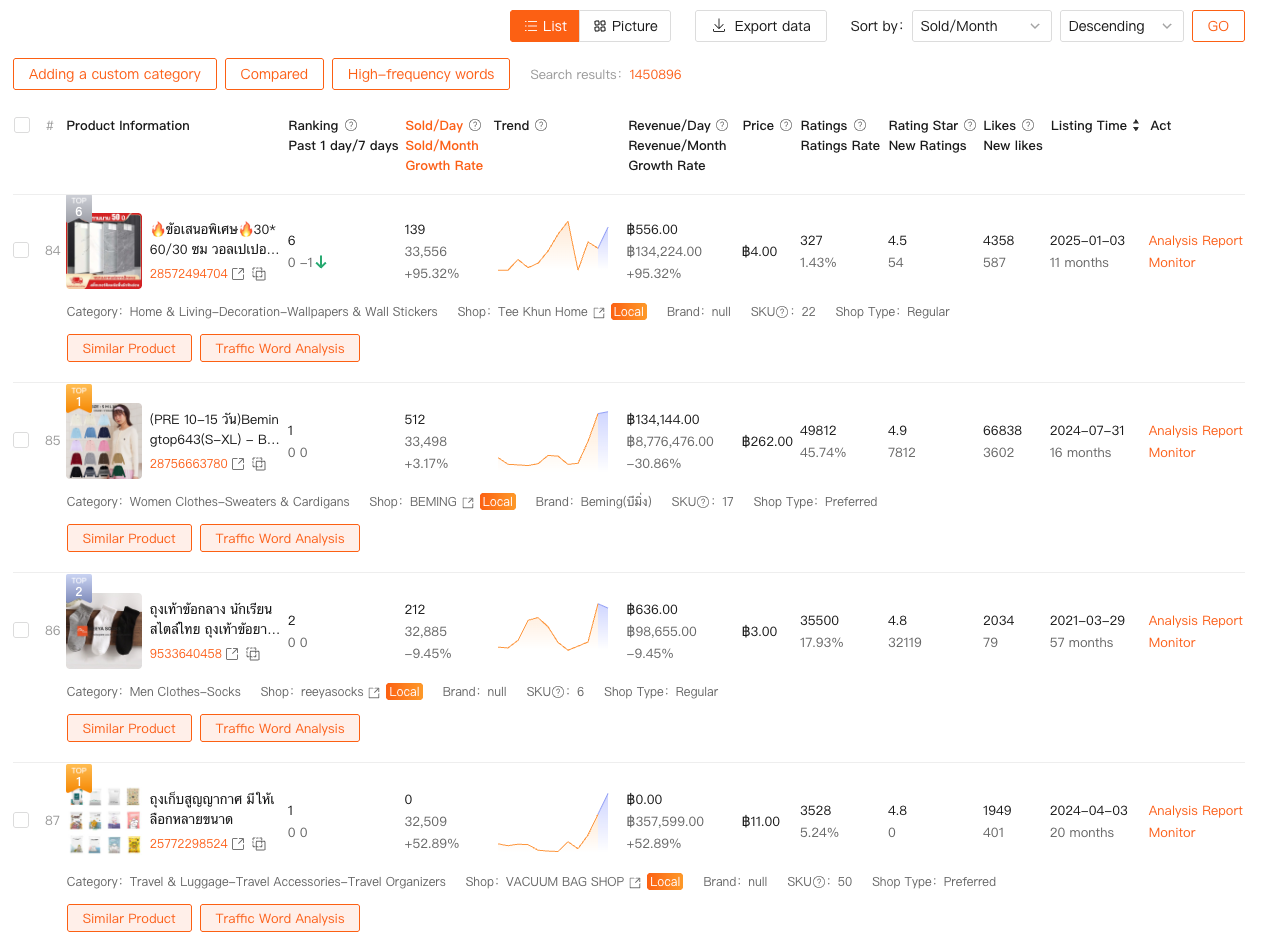The image size is (1269, 944).
Task: Open the Sold/Month sort-by dropdown
Action: click(x=981, y=26)
